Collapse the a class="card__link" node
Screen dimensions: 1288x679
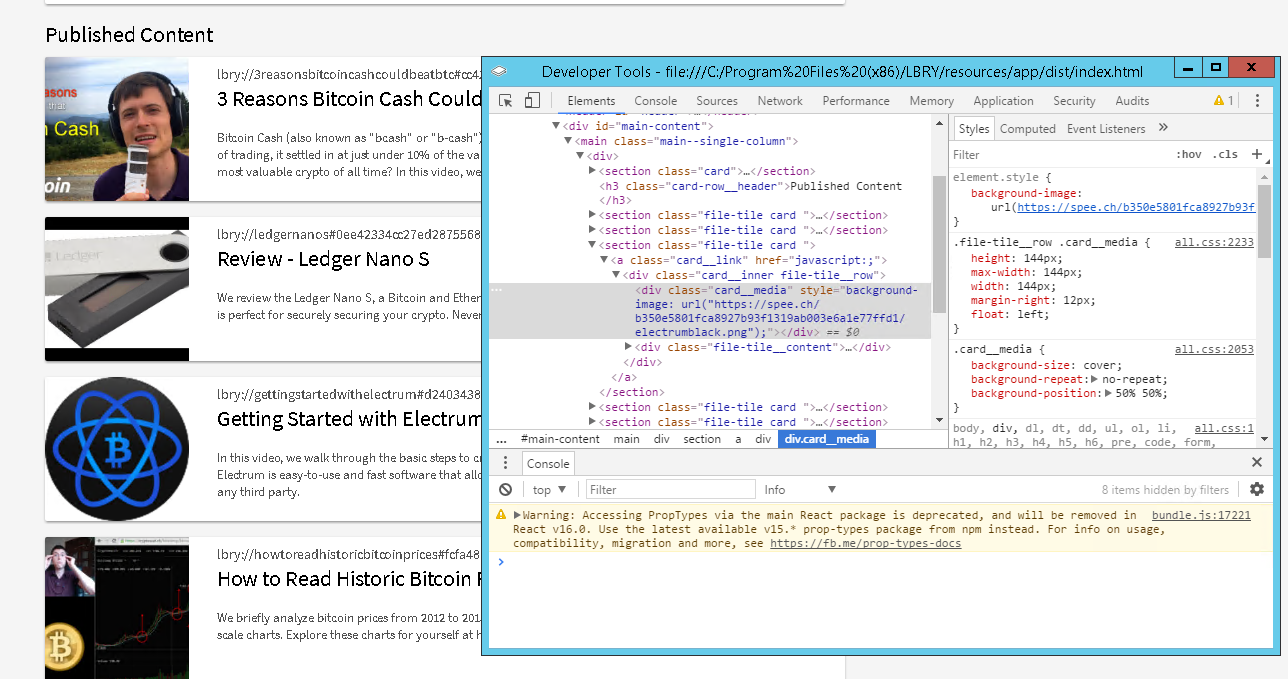(x=605, y=260)
